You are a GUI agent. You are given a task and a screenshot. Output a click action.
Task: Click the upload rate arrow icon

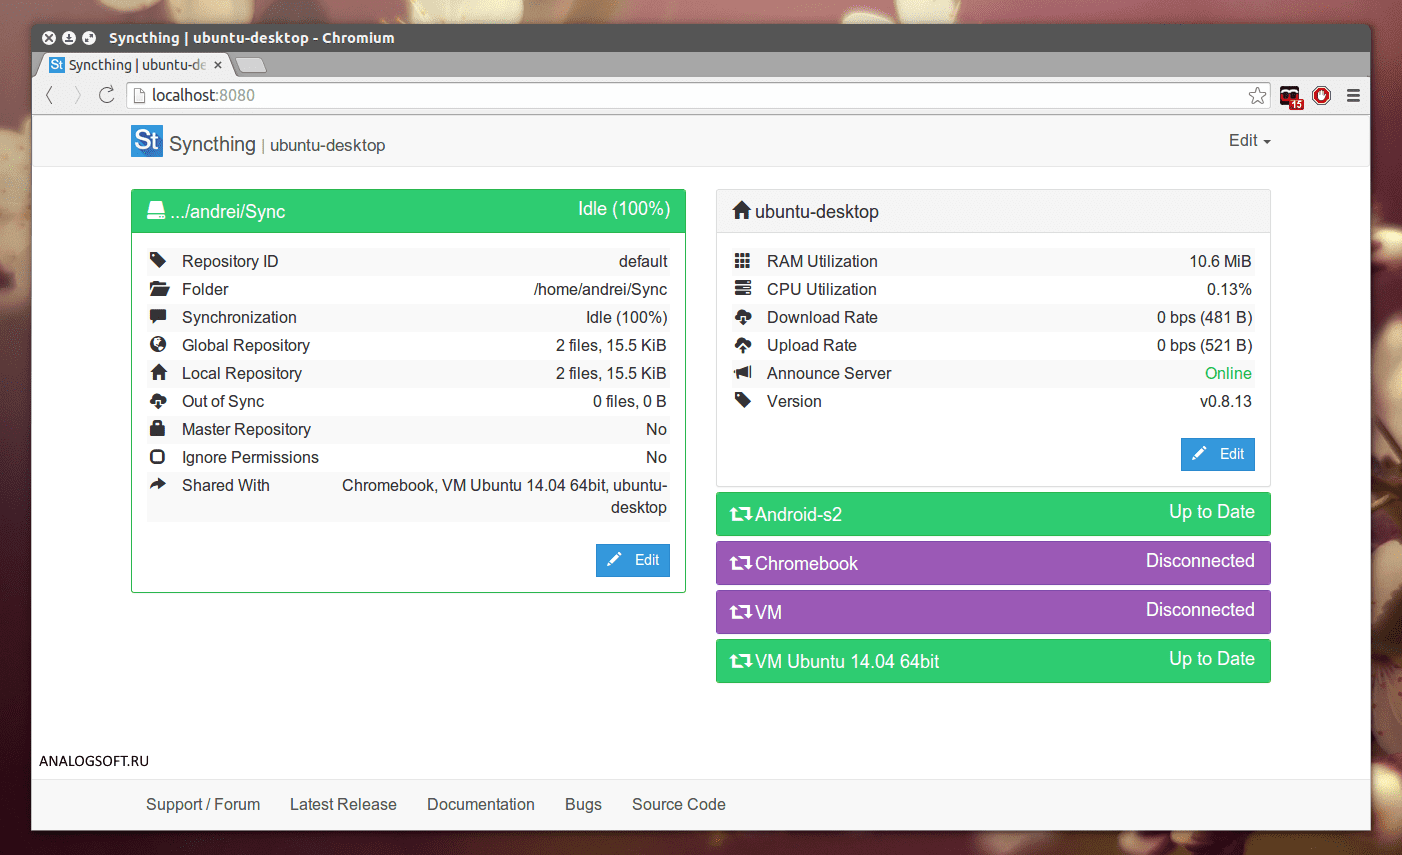742,345
